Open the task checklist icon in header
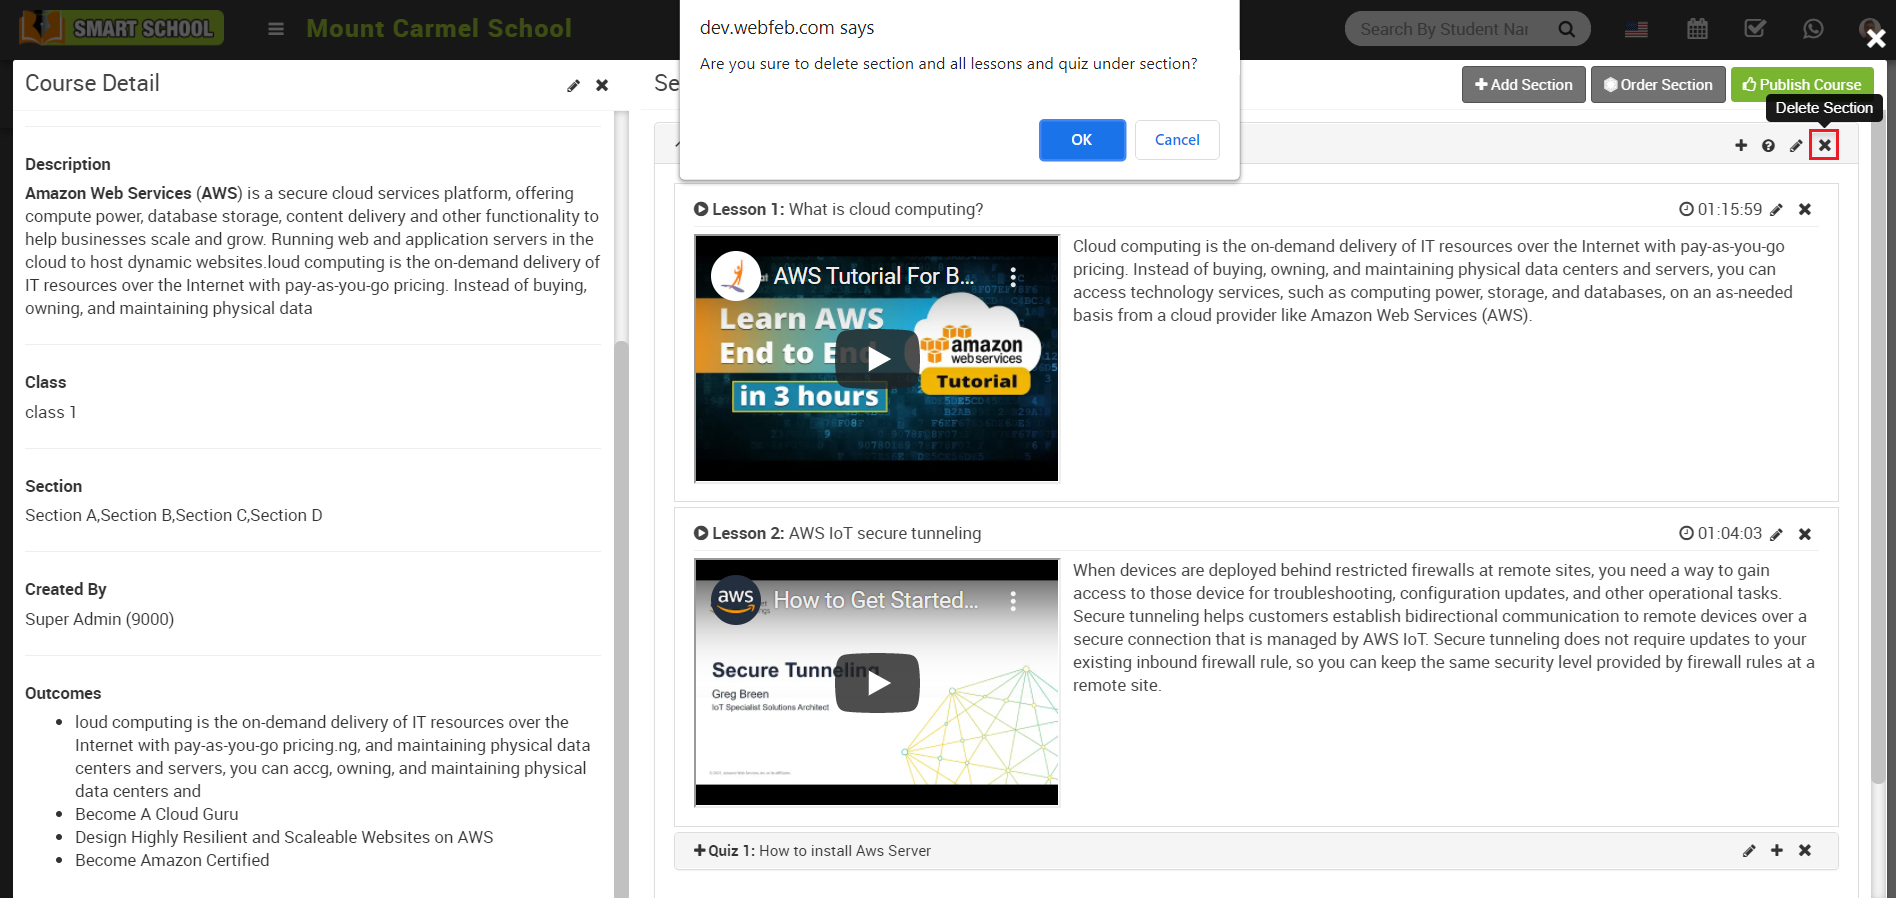Image resolution: width=1896 pixels, height=898 pixels. pyautogui.click(x=1755, y=29)
